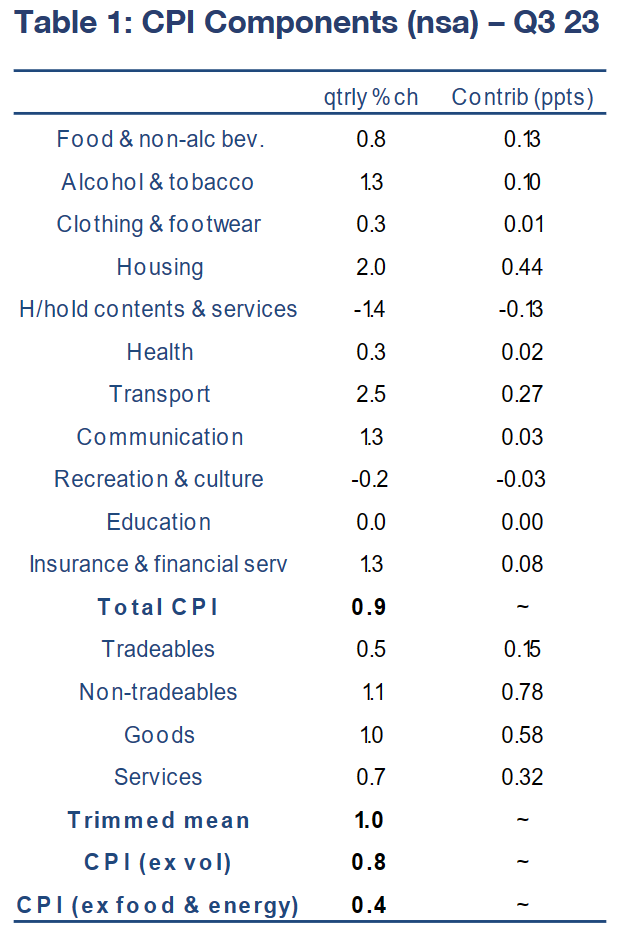
Task: Select the 'Clothing & footwear' row label
Action: (159, 224)
